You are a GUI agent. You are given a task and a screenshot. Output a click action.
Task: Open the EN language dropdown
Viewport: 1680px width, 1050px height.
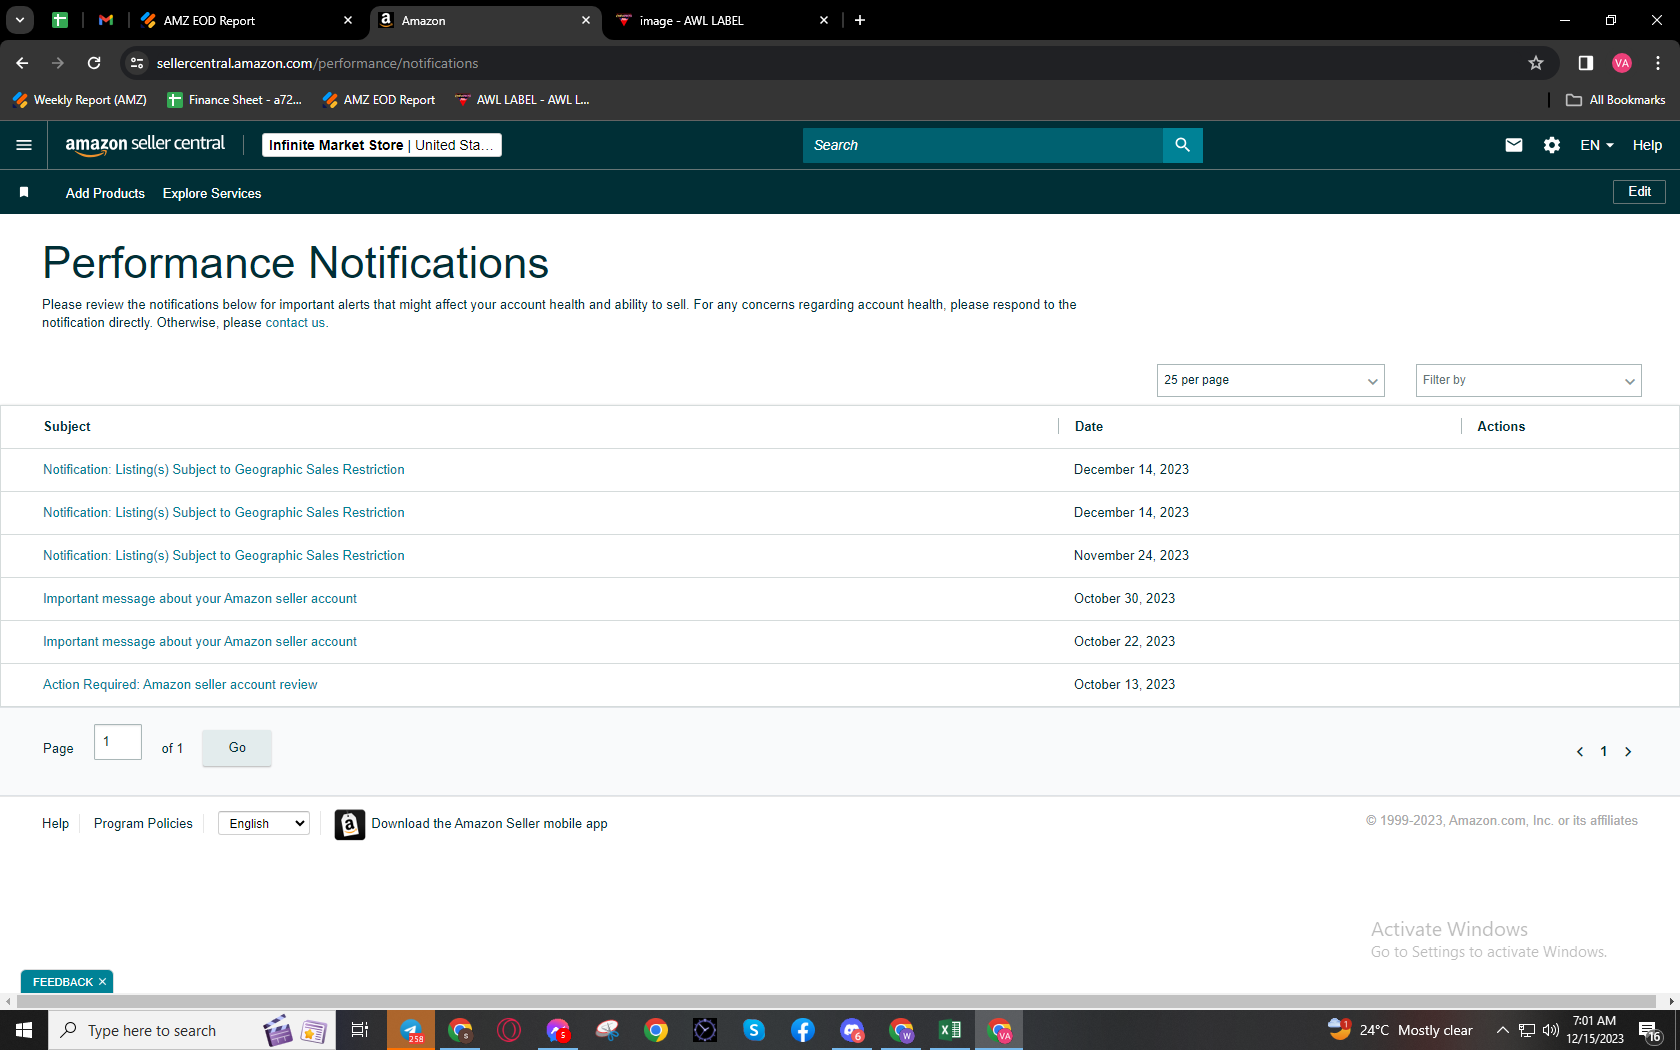point(1597,145)
